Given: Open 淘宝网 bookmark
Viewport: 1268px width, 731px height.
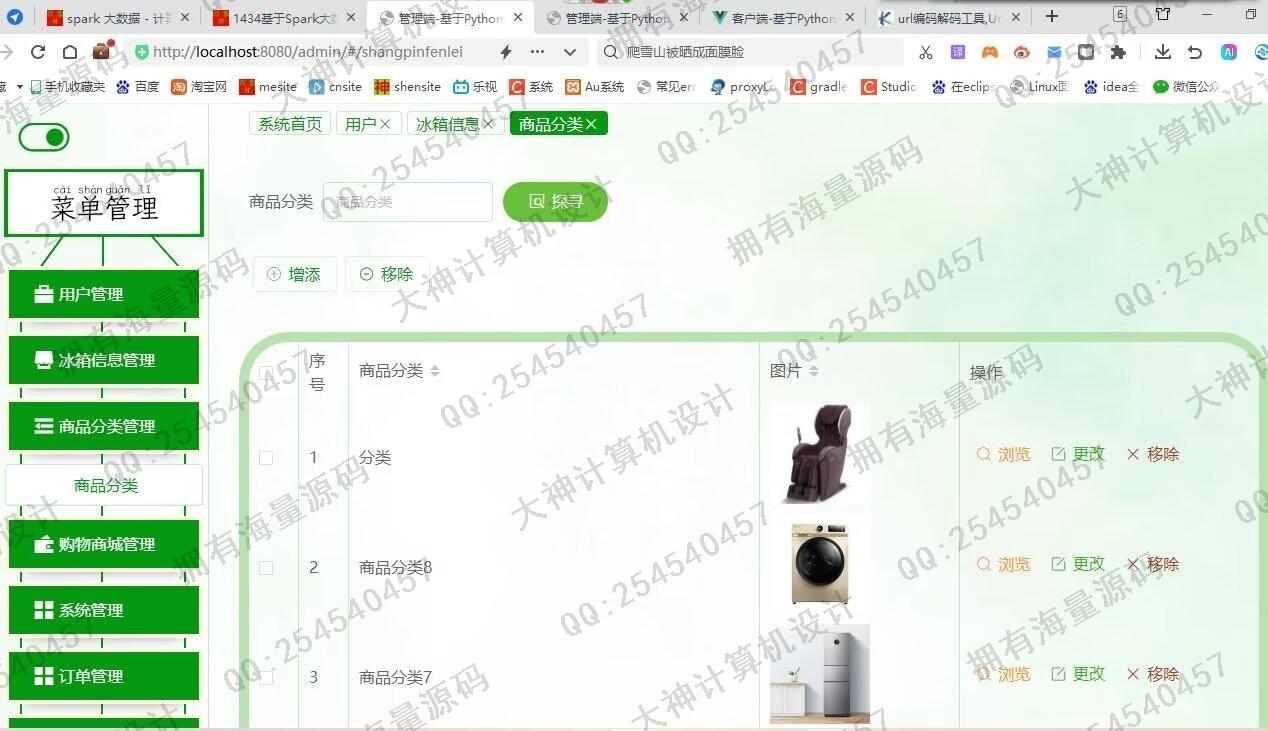Looking at the screenshot, I should (199, 87).
